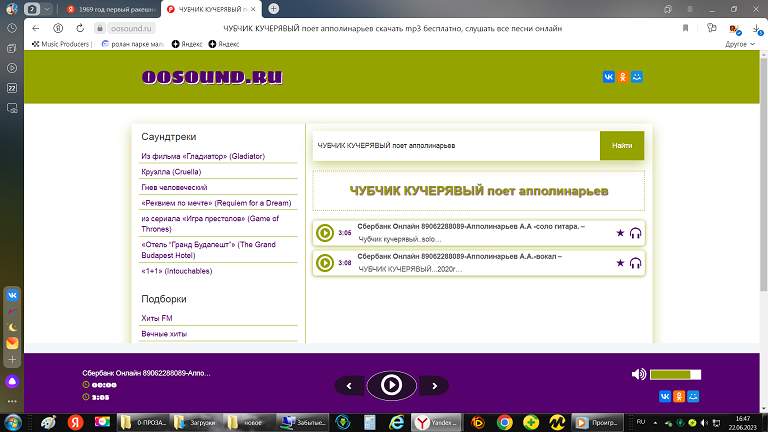768x432 pixels.
Task: Adjust the player volume slider
Action: 675,375
